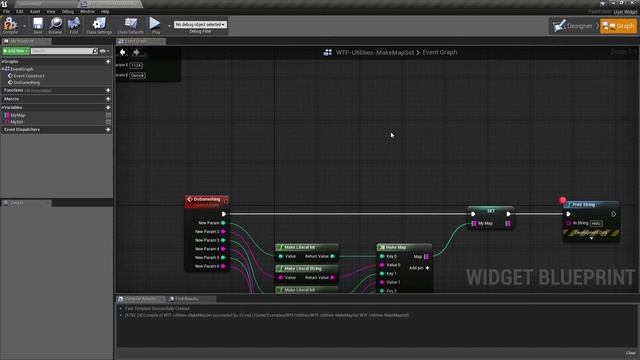Save the widget blueprint
The height and width of the screenshot is (360, 640).
pyautogui.click(x=38, y=25)
